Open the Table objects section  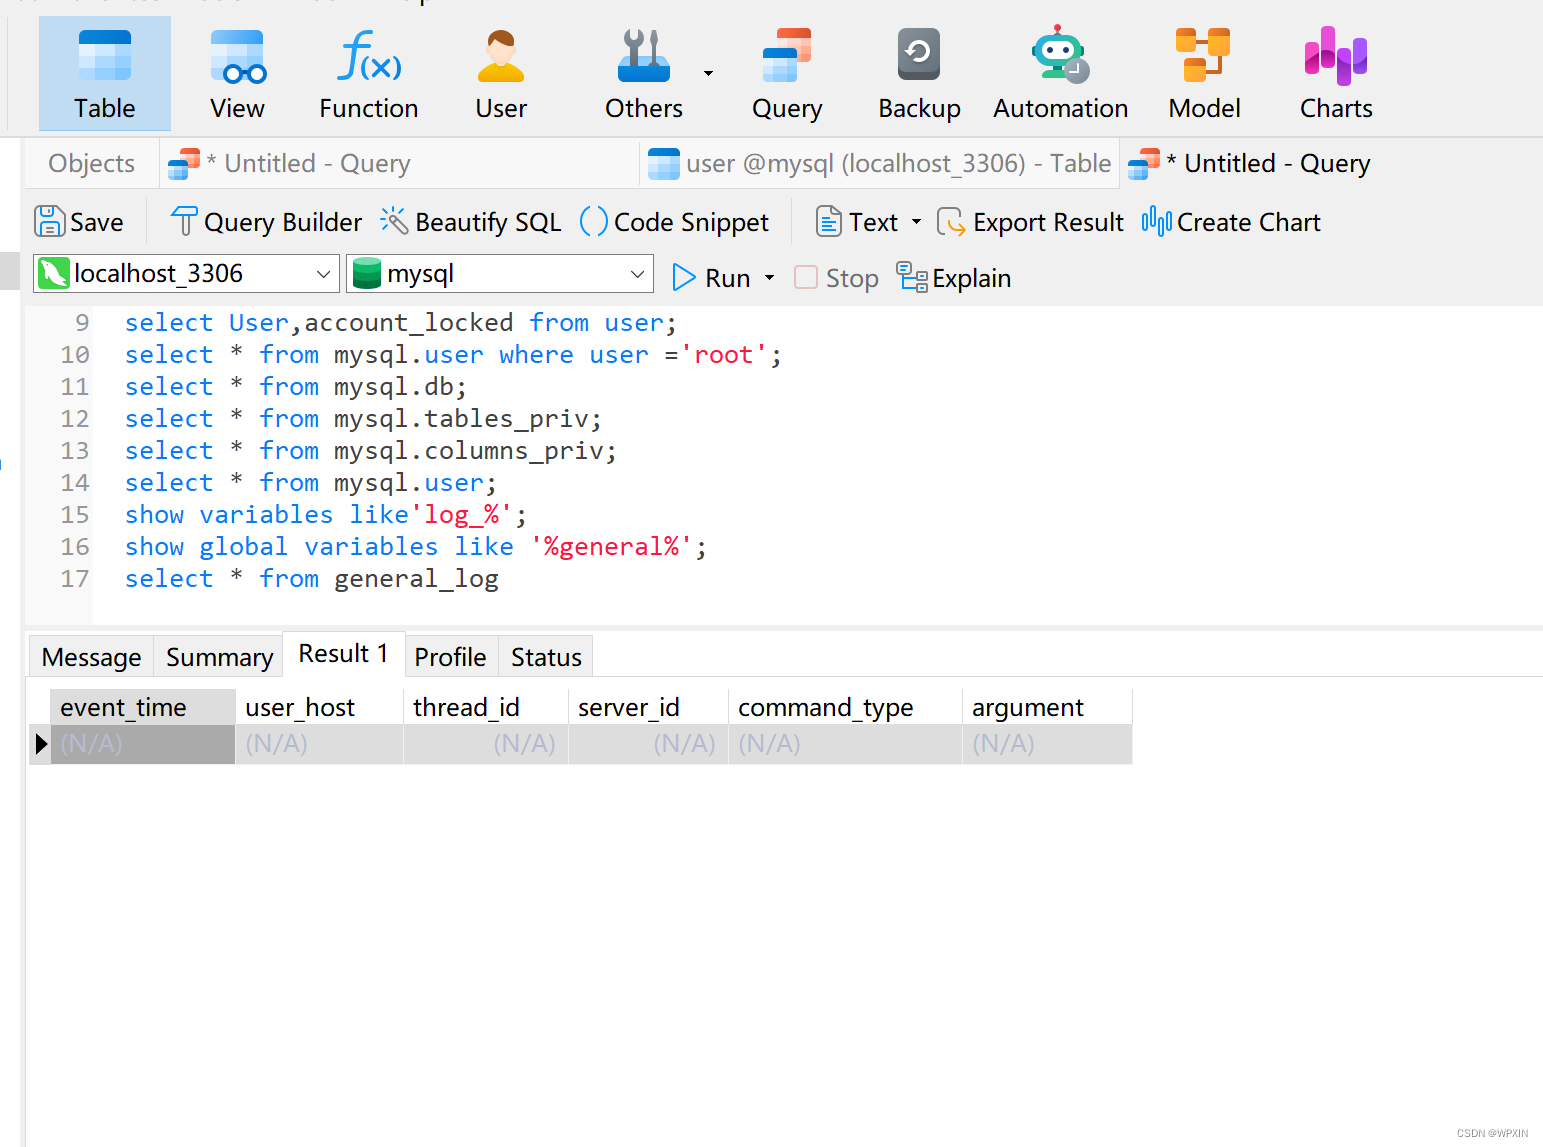click(105, 74)
